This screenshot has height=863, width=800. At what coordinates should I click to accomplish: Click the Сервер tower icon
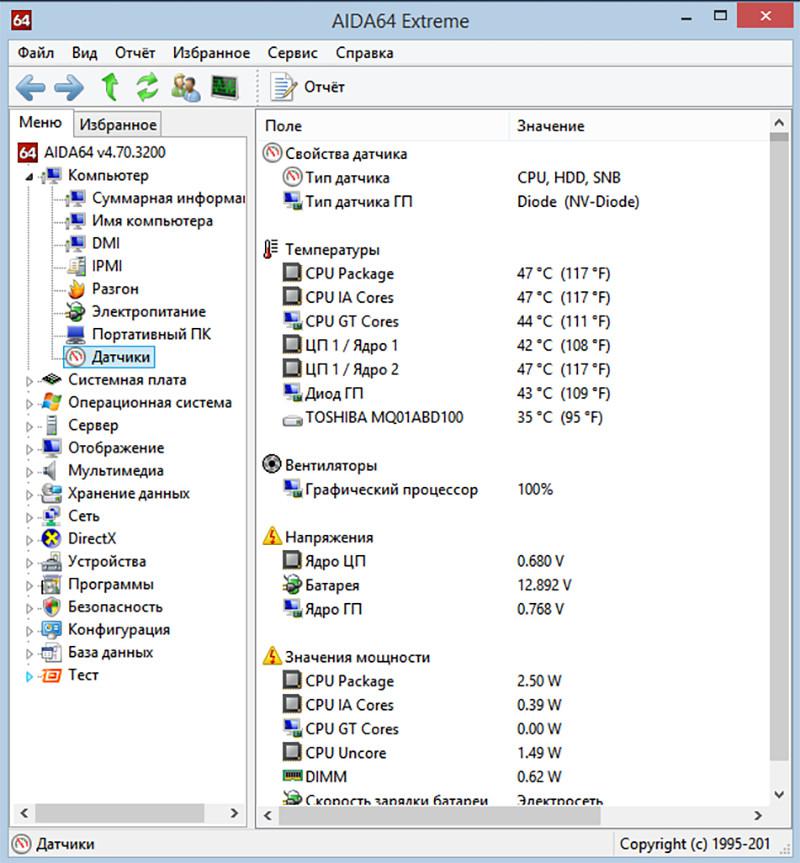coord(52,425)
